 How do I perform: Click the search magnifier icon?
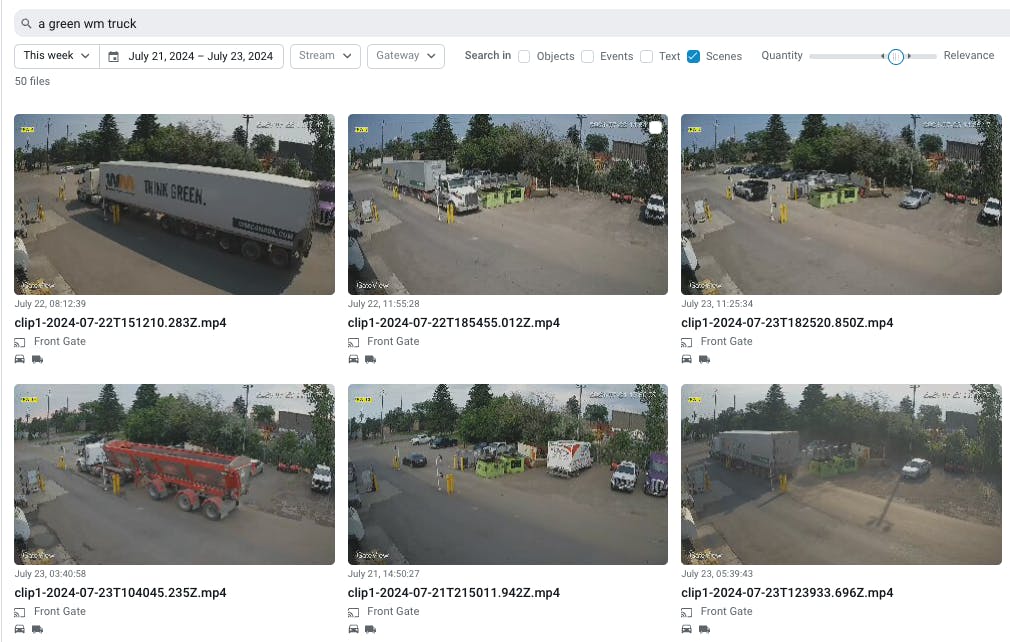pyautogui.click(x=26, y=23)
